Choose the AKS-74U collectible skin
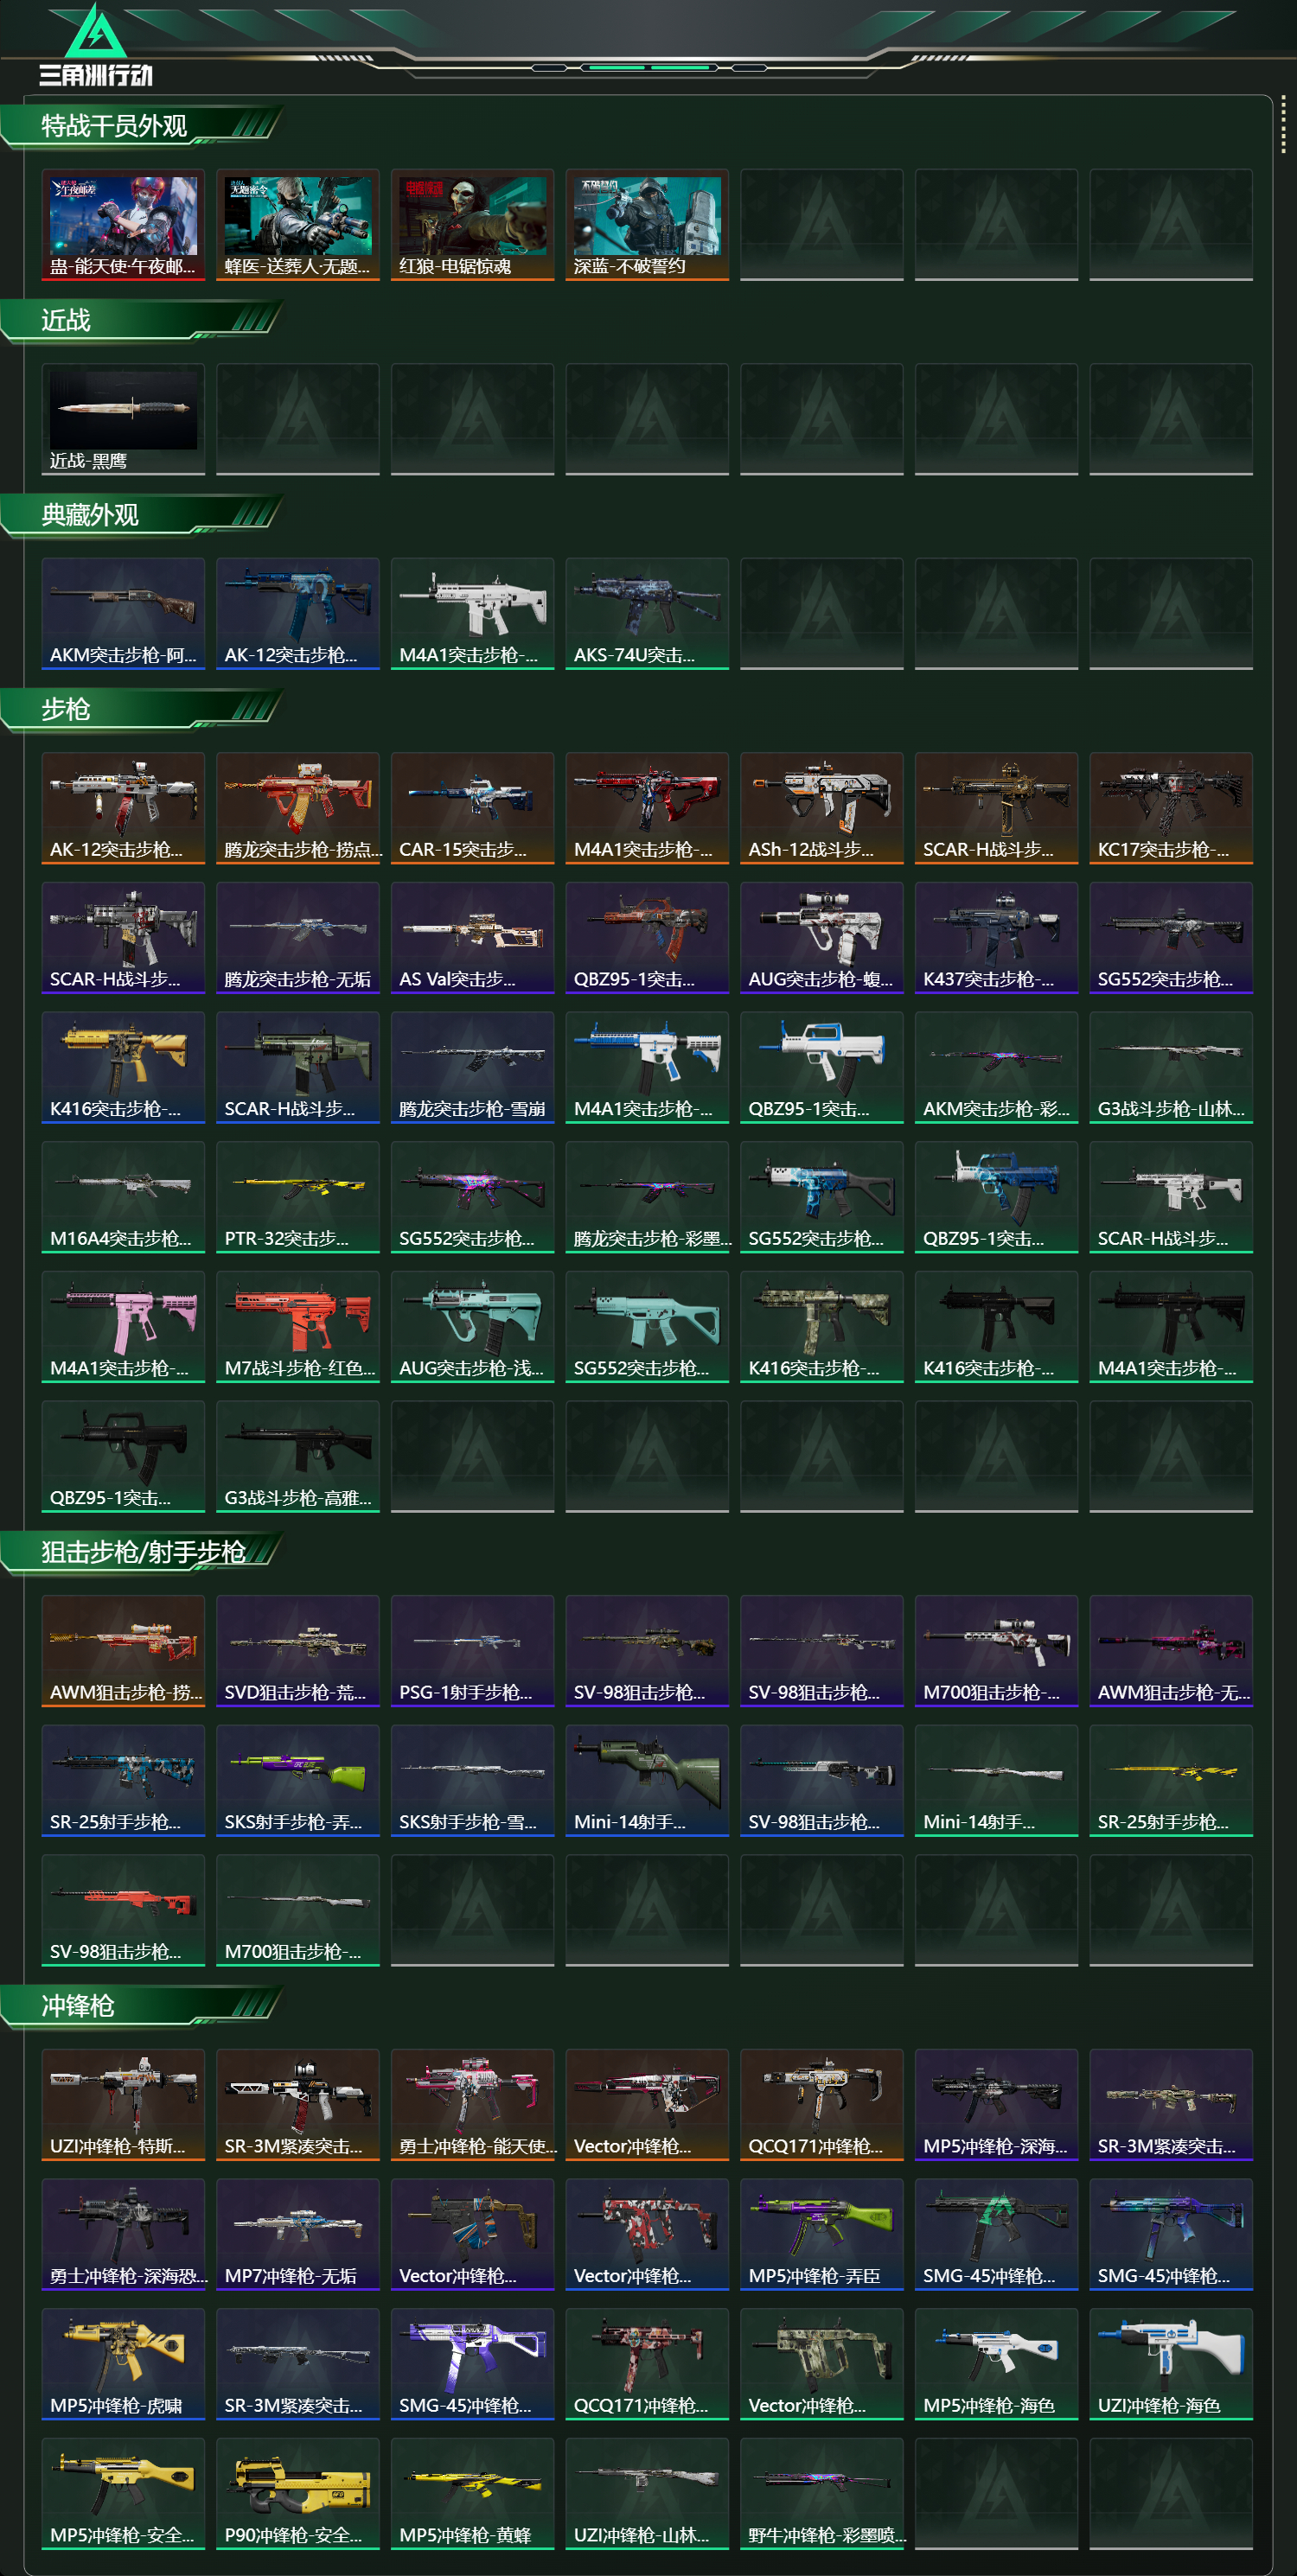 pos(647,613)
